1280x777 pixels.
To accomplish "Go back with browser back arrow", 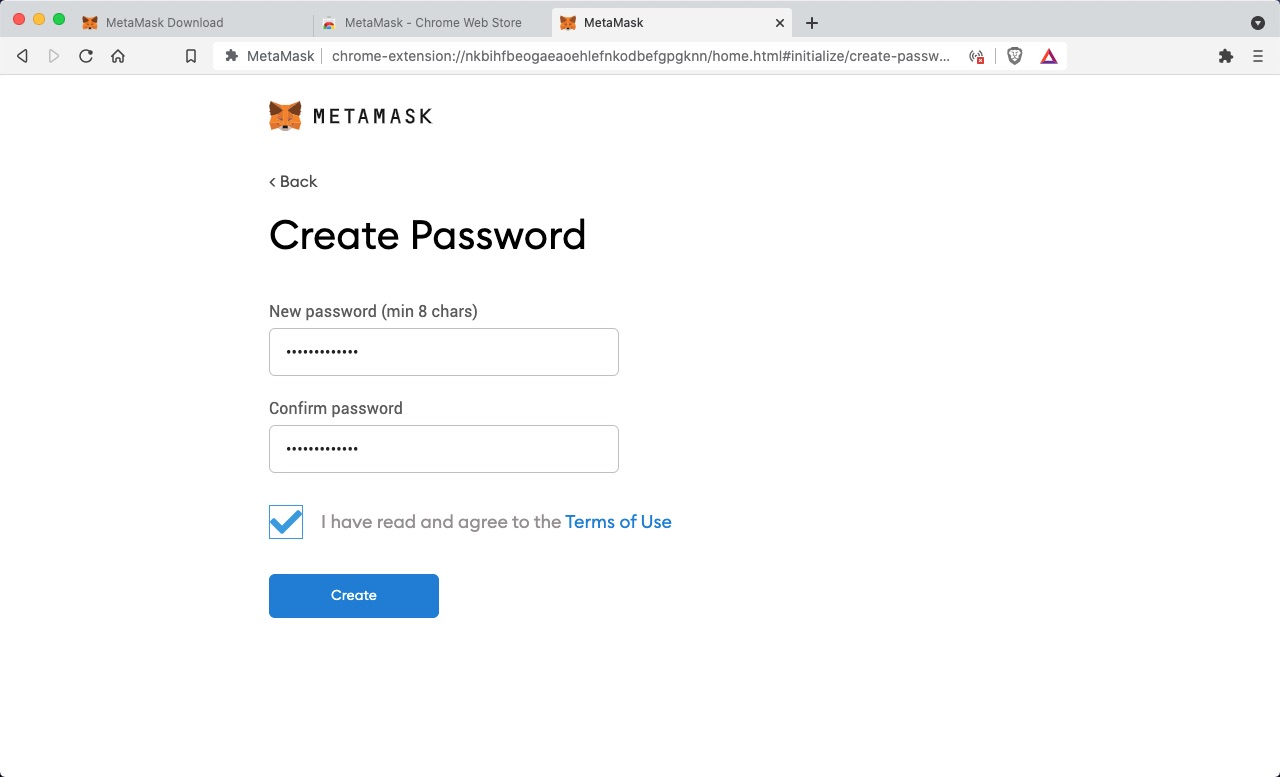I will pos(22,56).
